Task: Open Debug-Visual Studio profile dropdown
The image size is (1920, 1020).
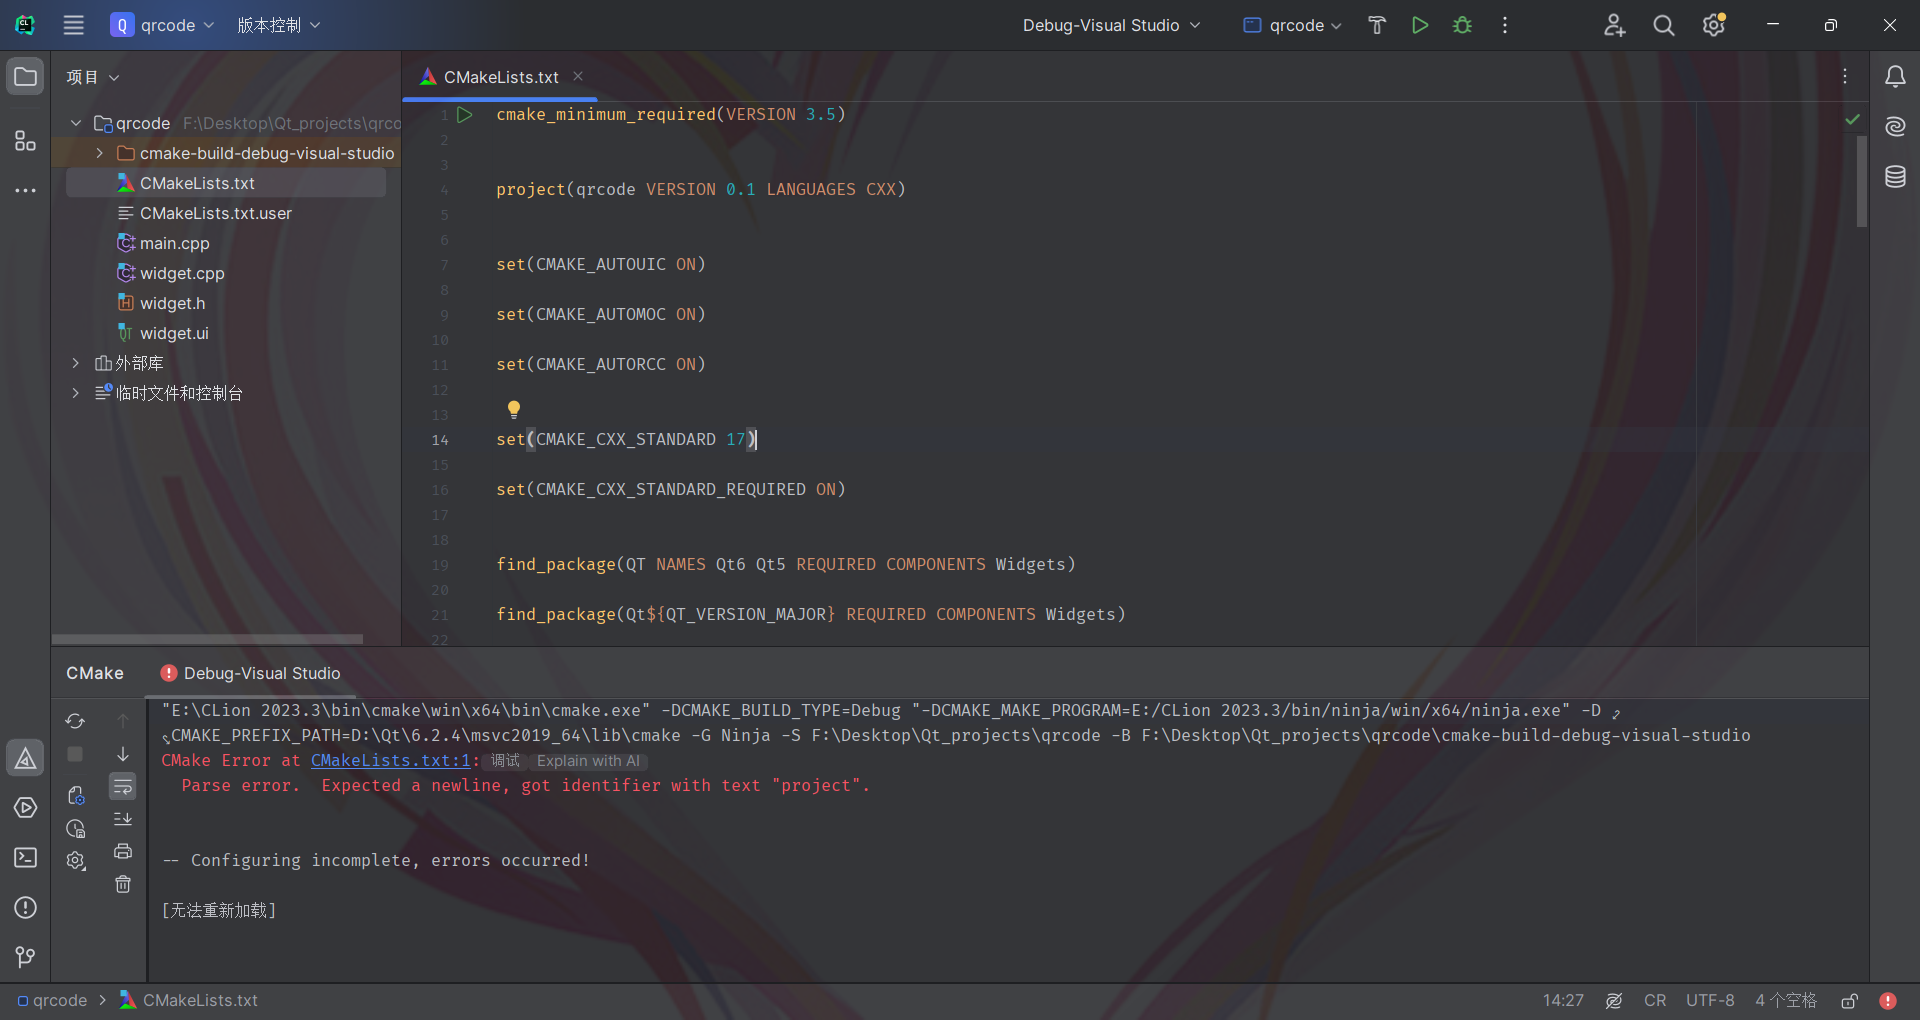Action: 1111,25
